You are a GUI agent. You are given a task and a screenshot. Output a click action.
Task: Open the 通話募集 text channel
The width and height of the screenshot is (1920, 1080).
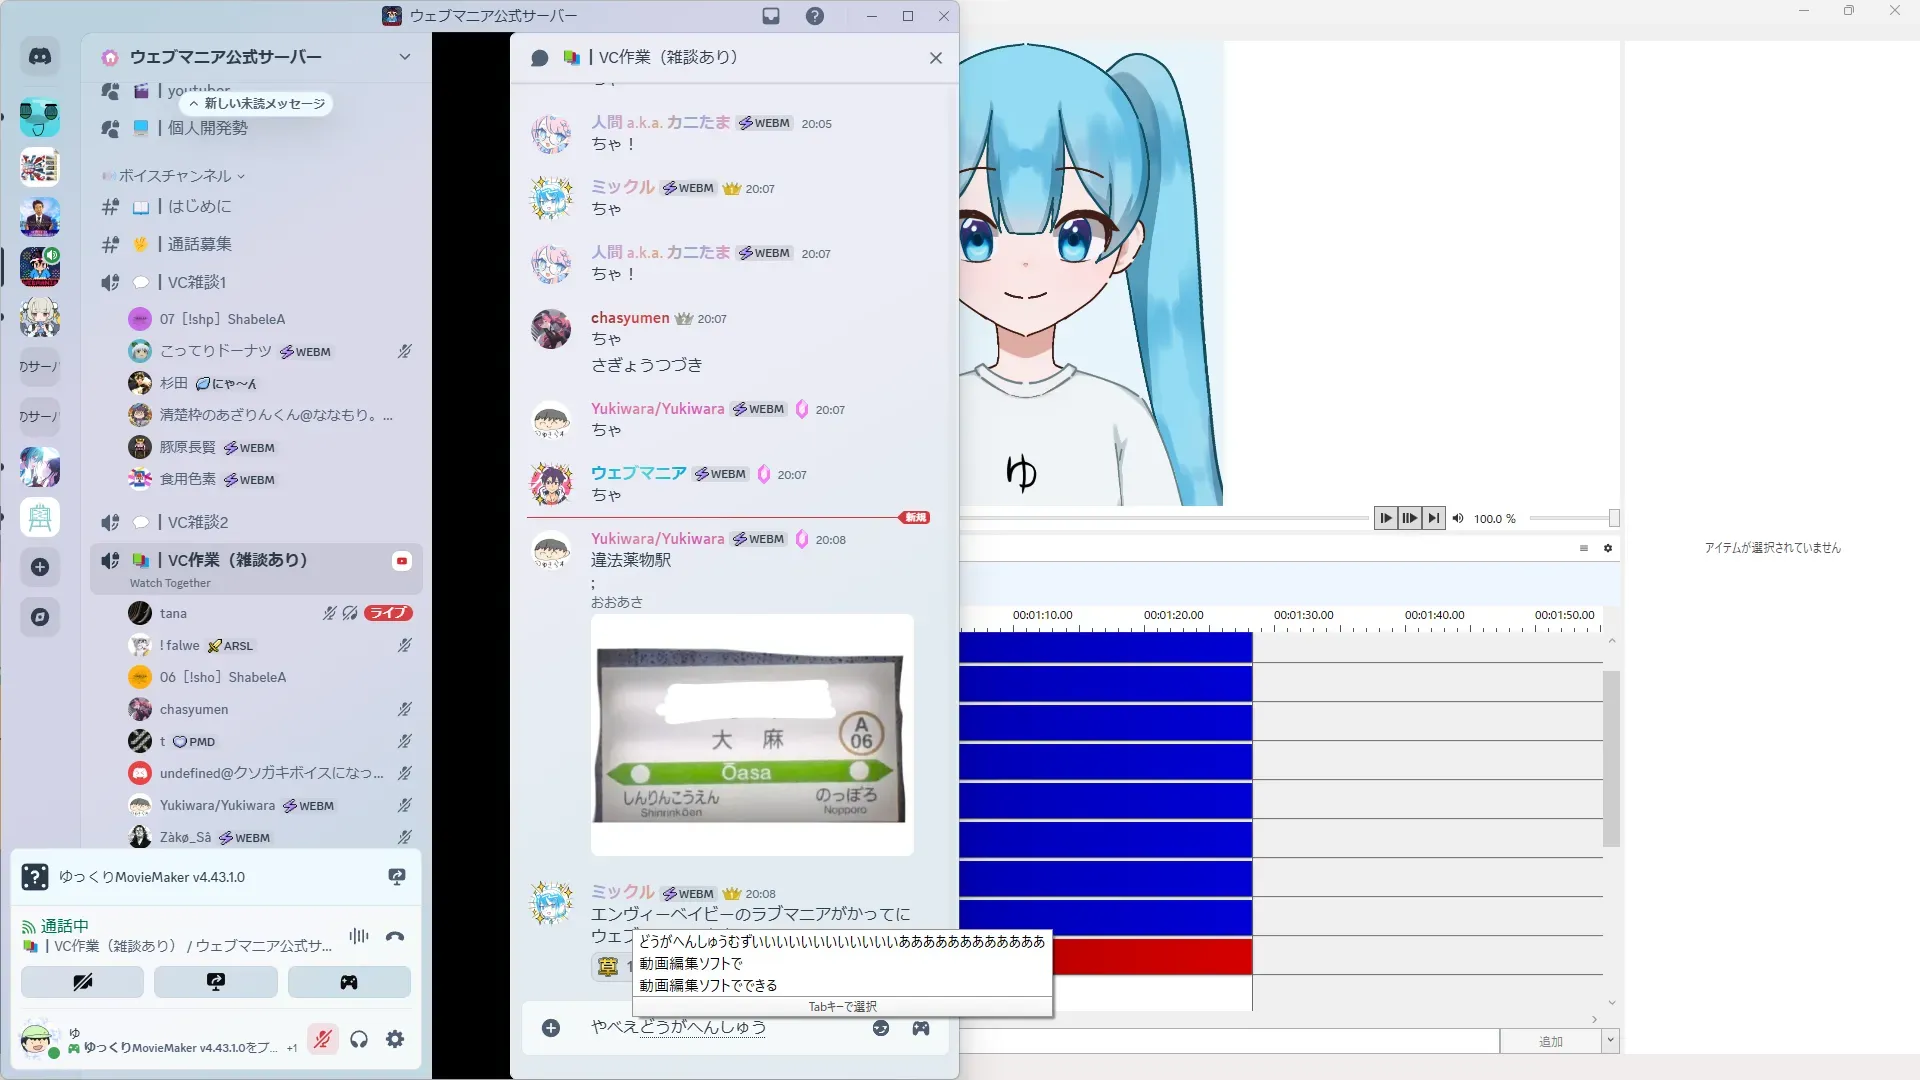(x=200, y=244)
